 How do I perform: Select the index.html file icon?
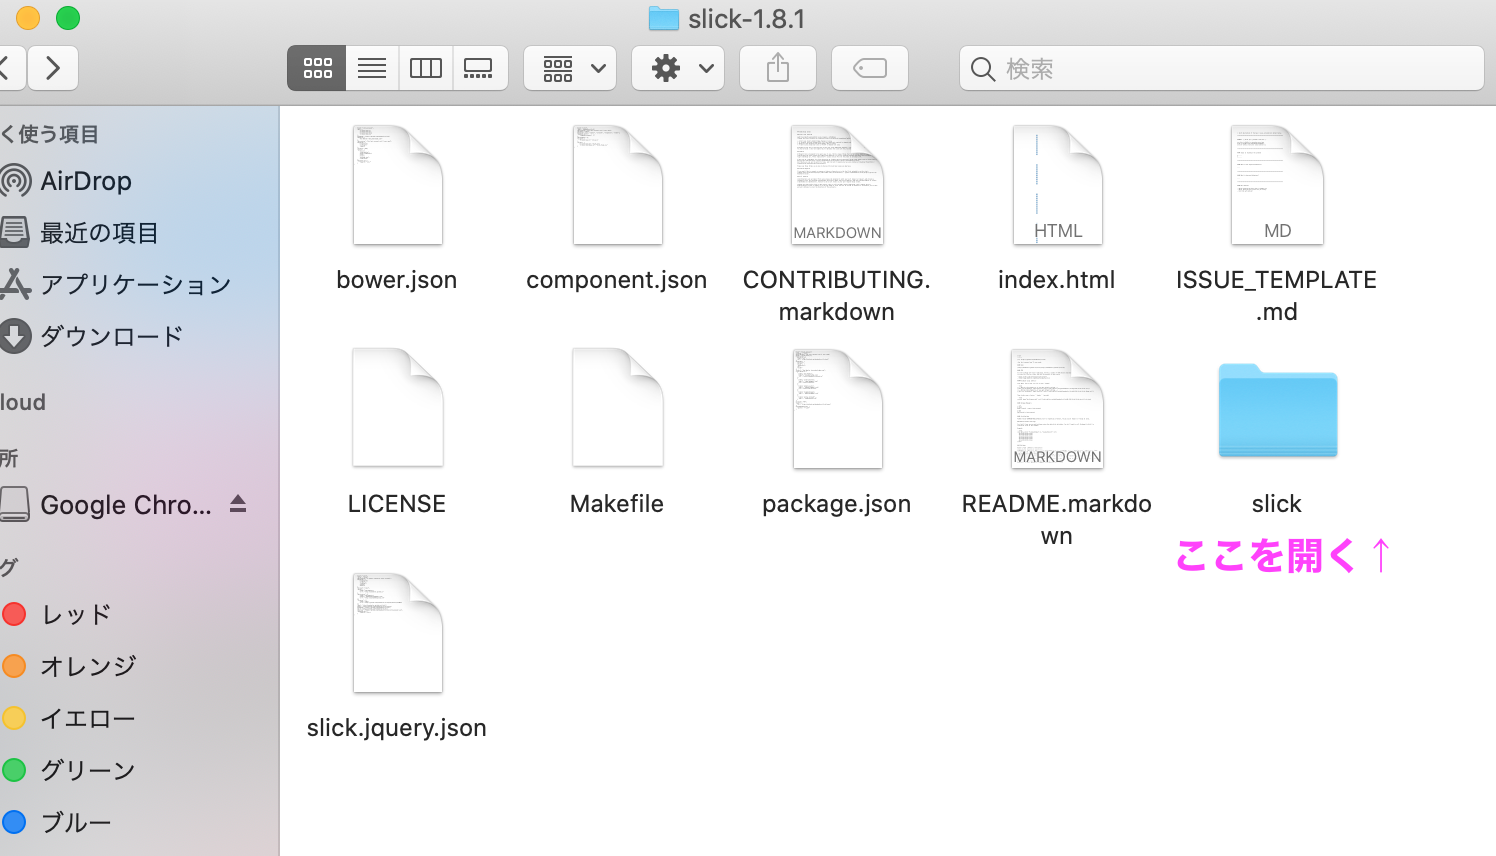(x=1057, y=185)
